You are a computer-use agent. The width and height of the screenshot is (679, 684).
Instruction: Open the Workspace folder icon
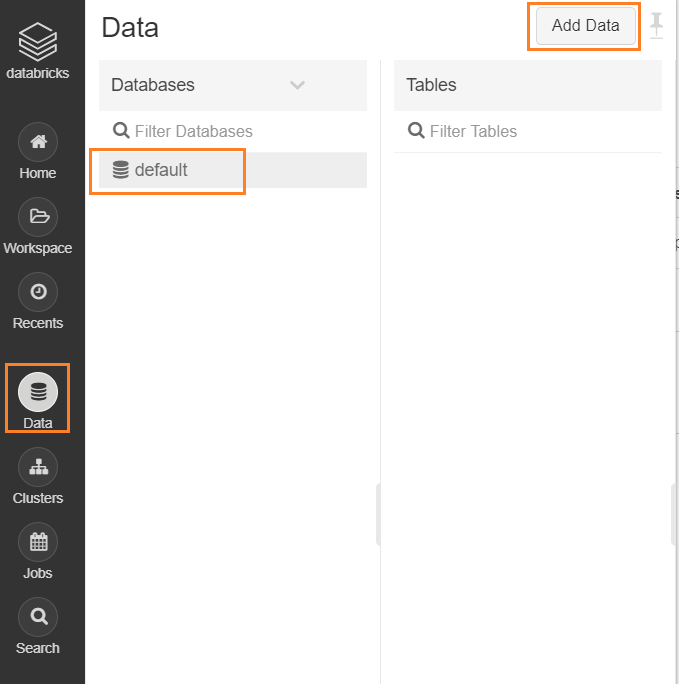(38, 217)
